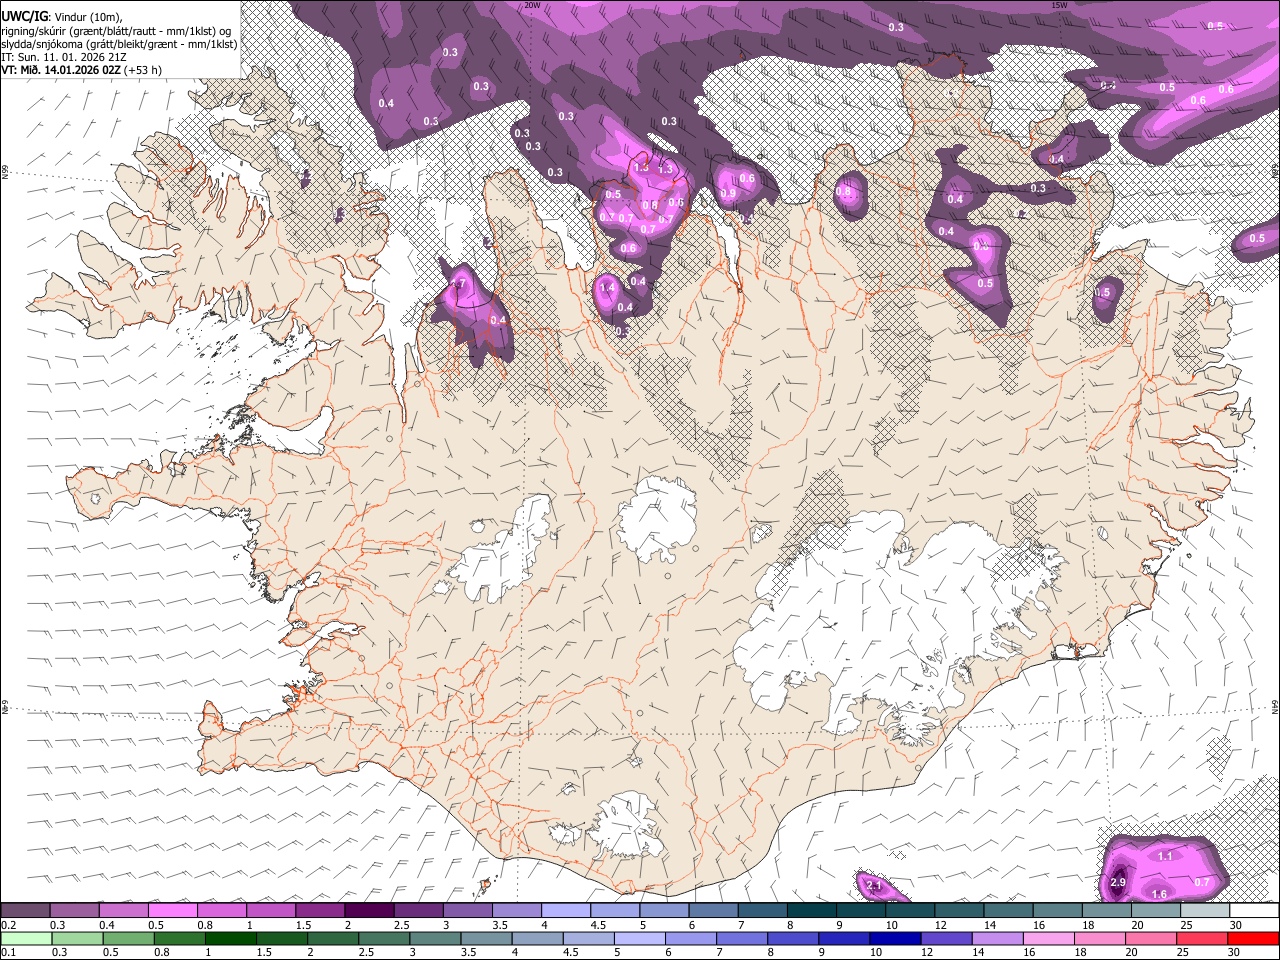Pick the darkest green swatch between 1 and 1.5

[x=232, y=938]
